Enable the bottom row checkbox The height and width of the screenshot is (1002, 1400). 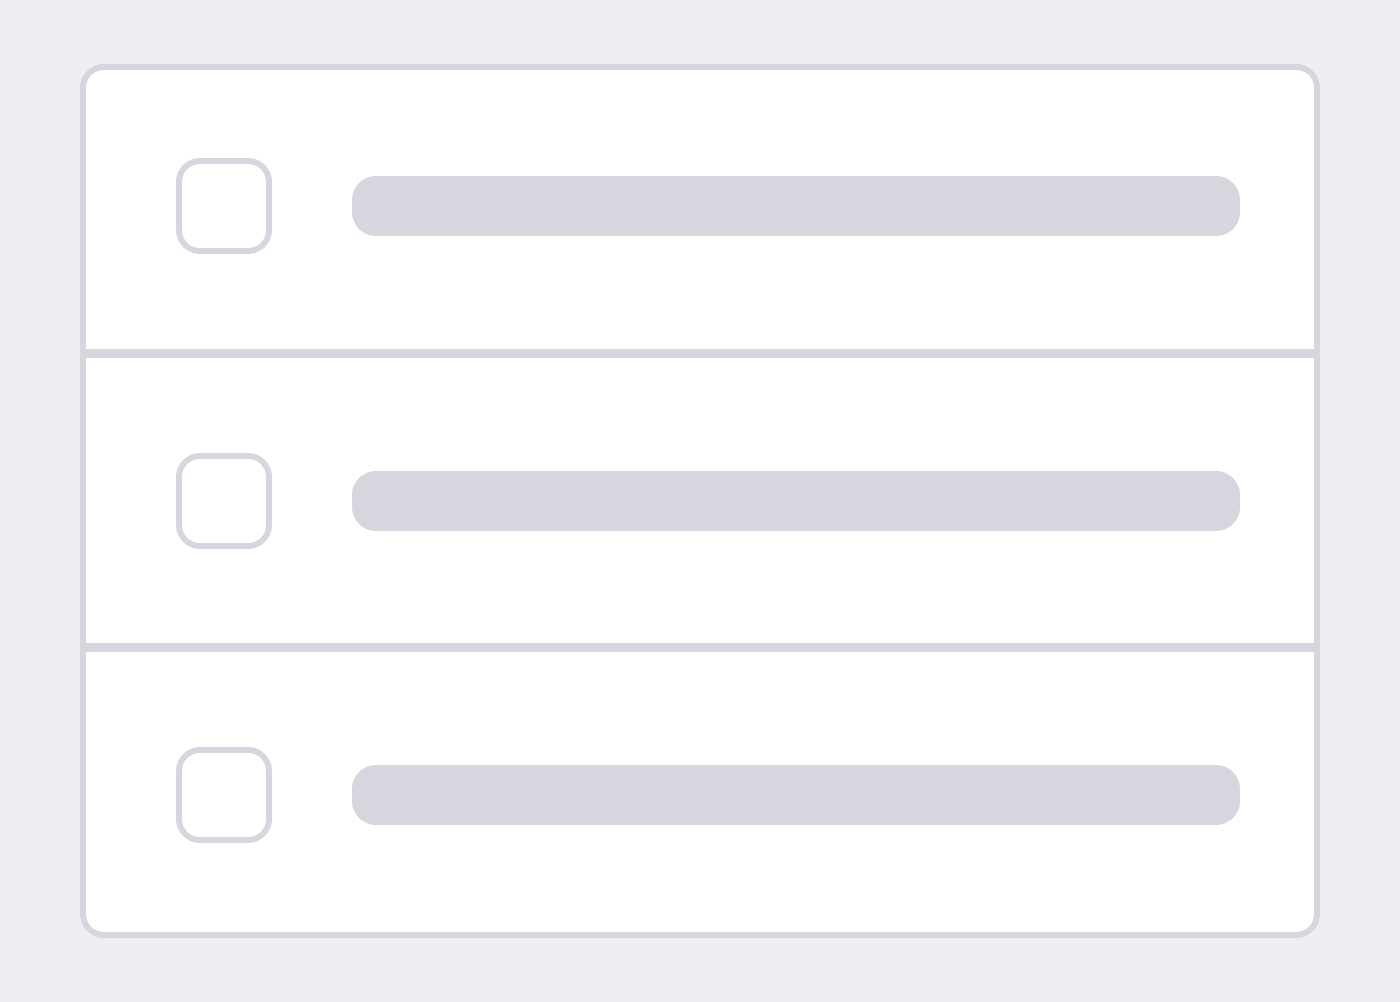(224, 795)
